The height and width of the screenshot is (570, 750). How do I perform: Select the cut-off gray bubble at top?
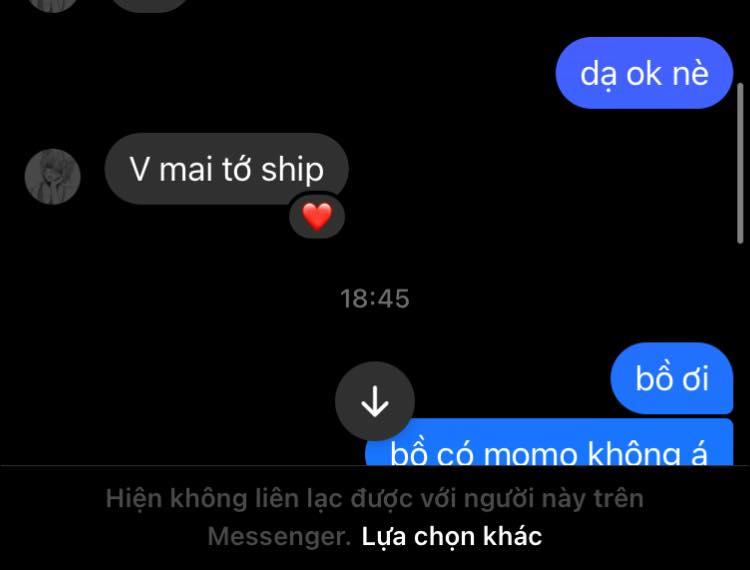click(151, 5)
